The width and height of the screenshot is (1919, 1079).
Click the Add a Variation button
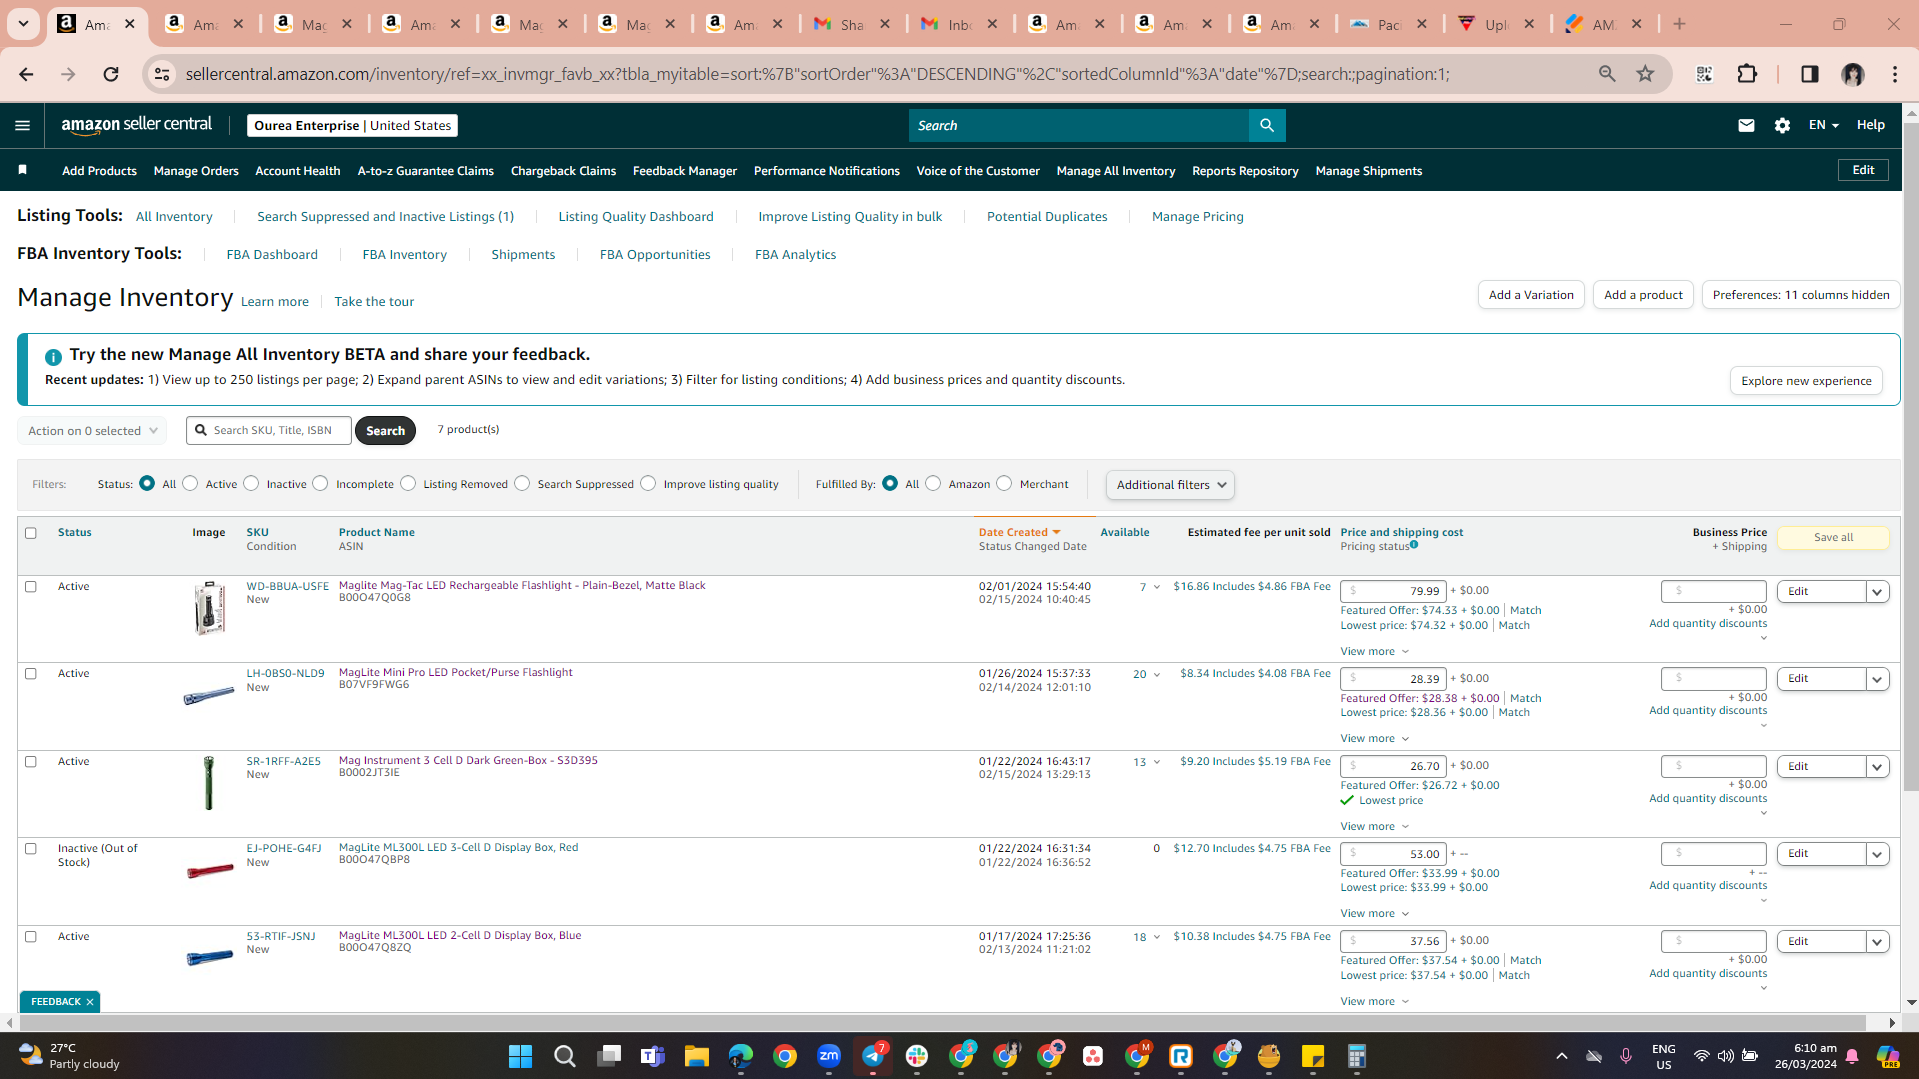[1531, 295]
